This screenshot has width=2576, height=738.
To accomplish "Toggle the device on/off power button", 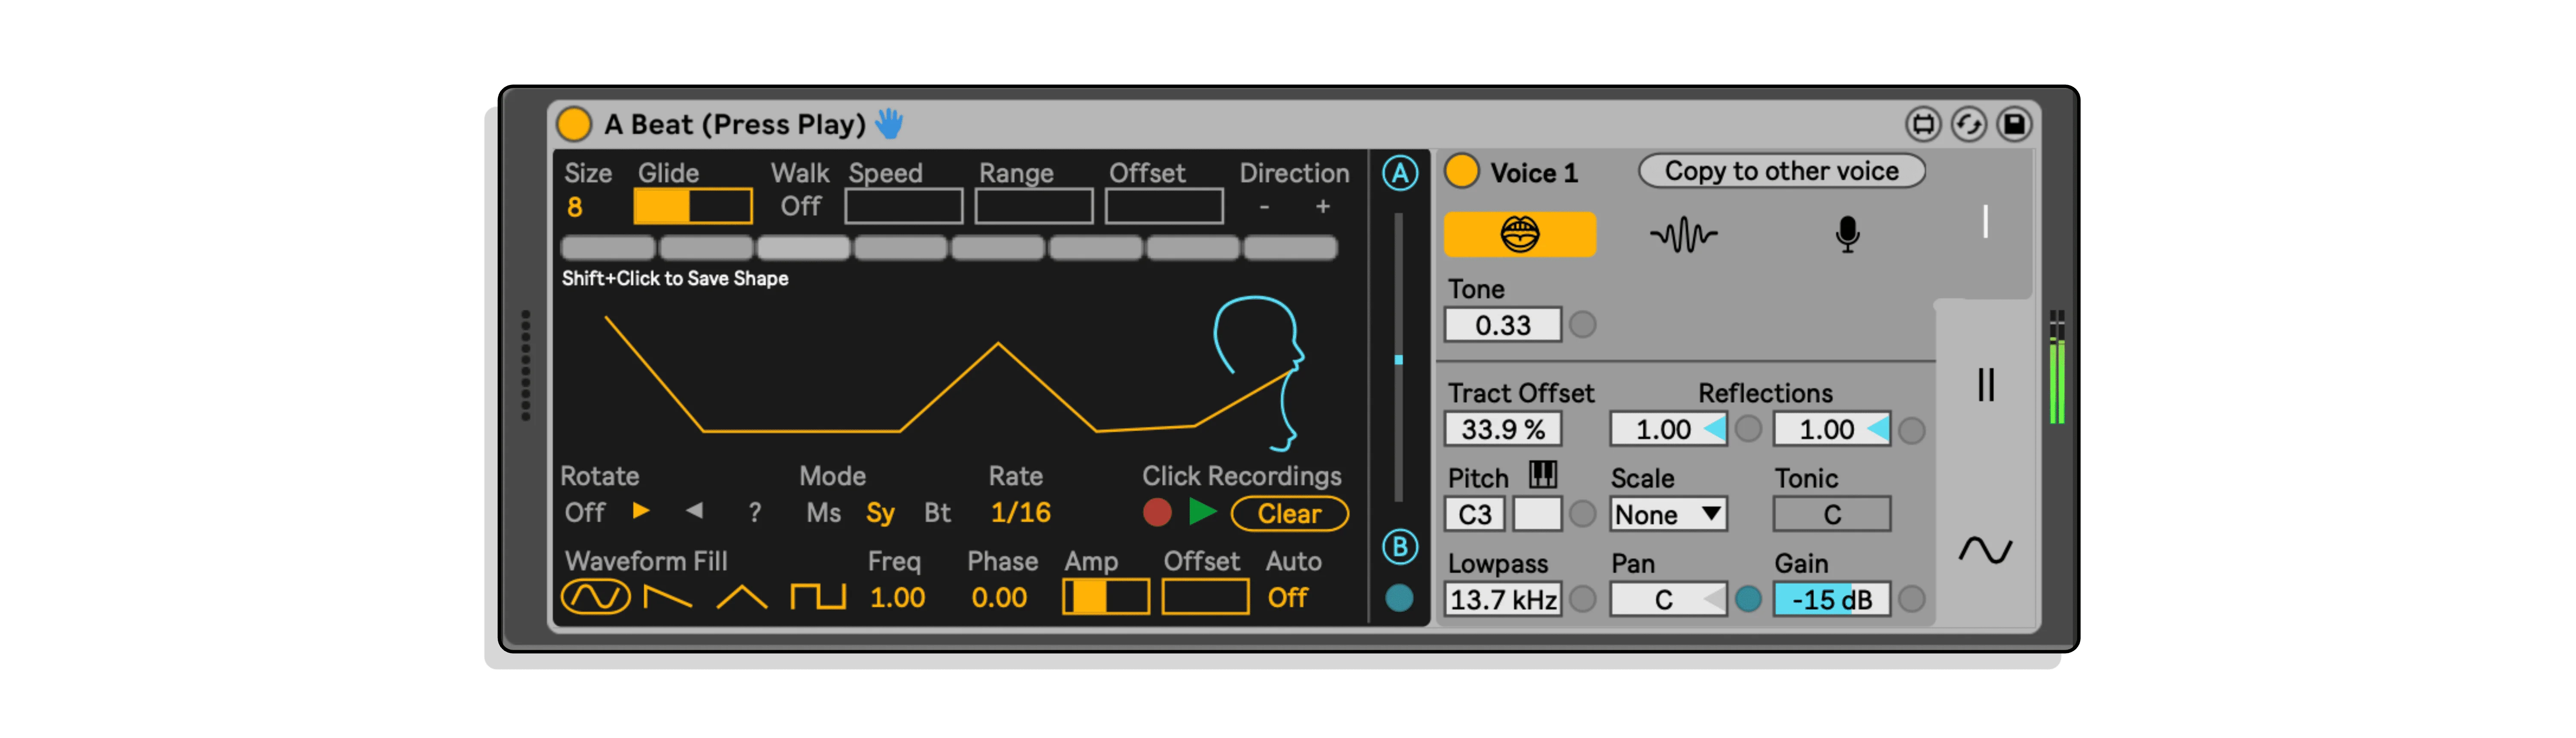I will [574, 124].
